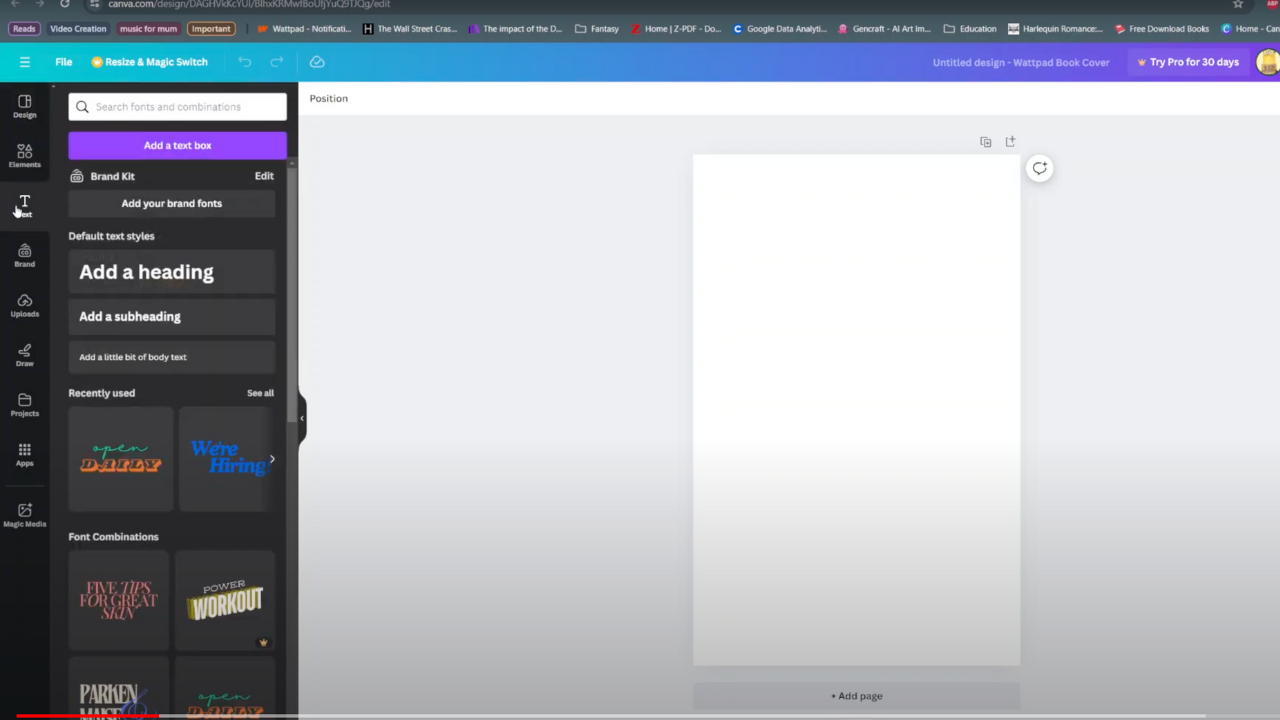Screen dimensions: 1280x720
Task: Click the bookmark star in the address bar
Action: point(1237,4)
